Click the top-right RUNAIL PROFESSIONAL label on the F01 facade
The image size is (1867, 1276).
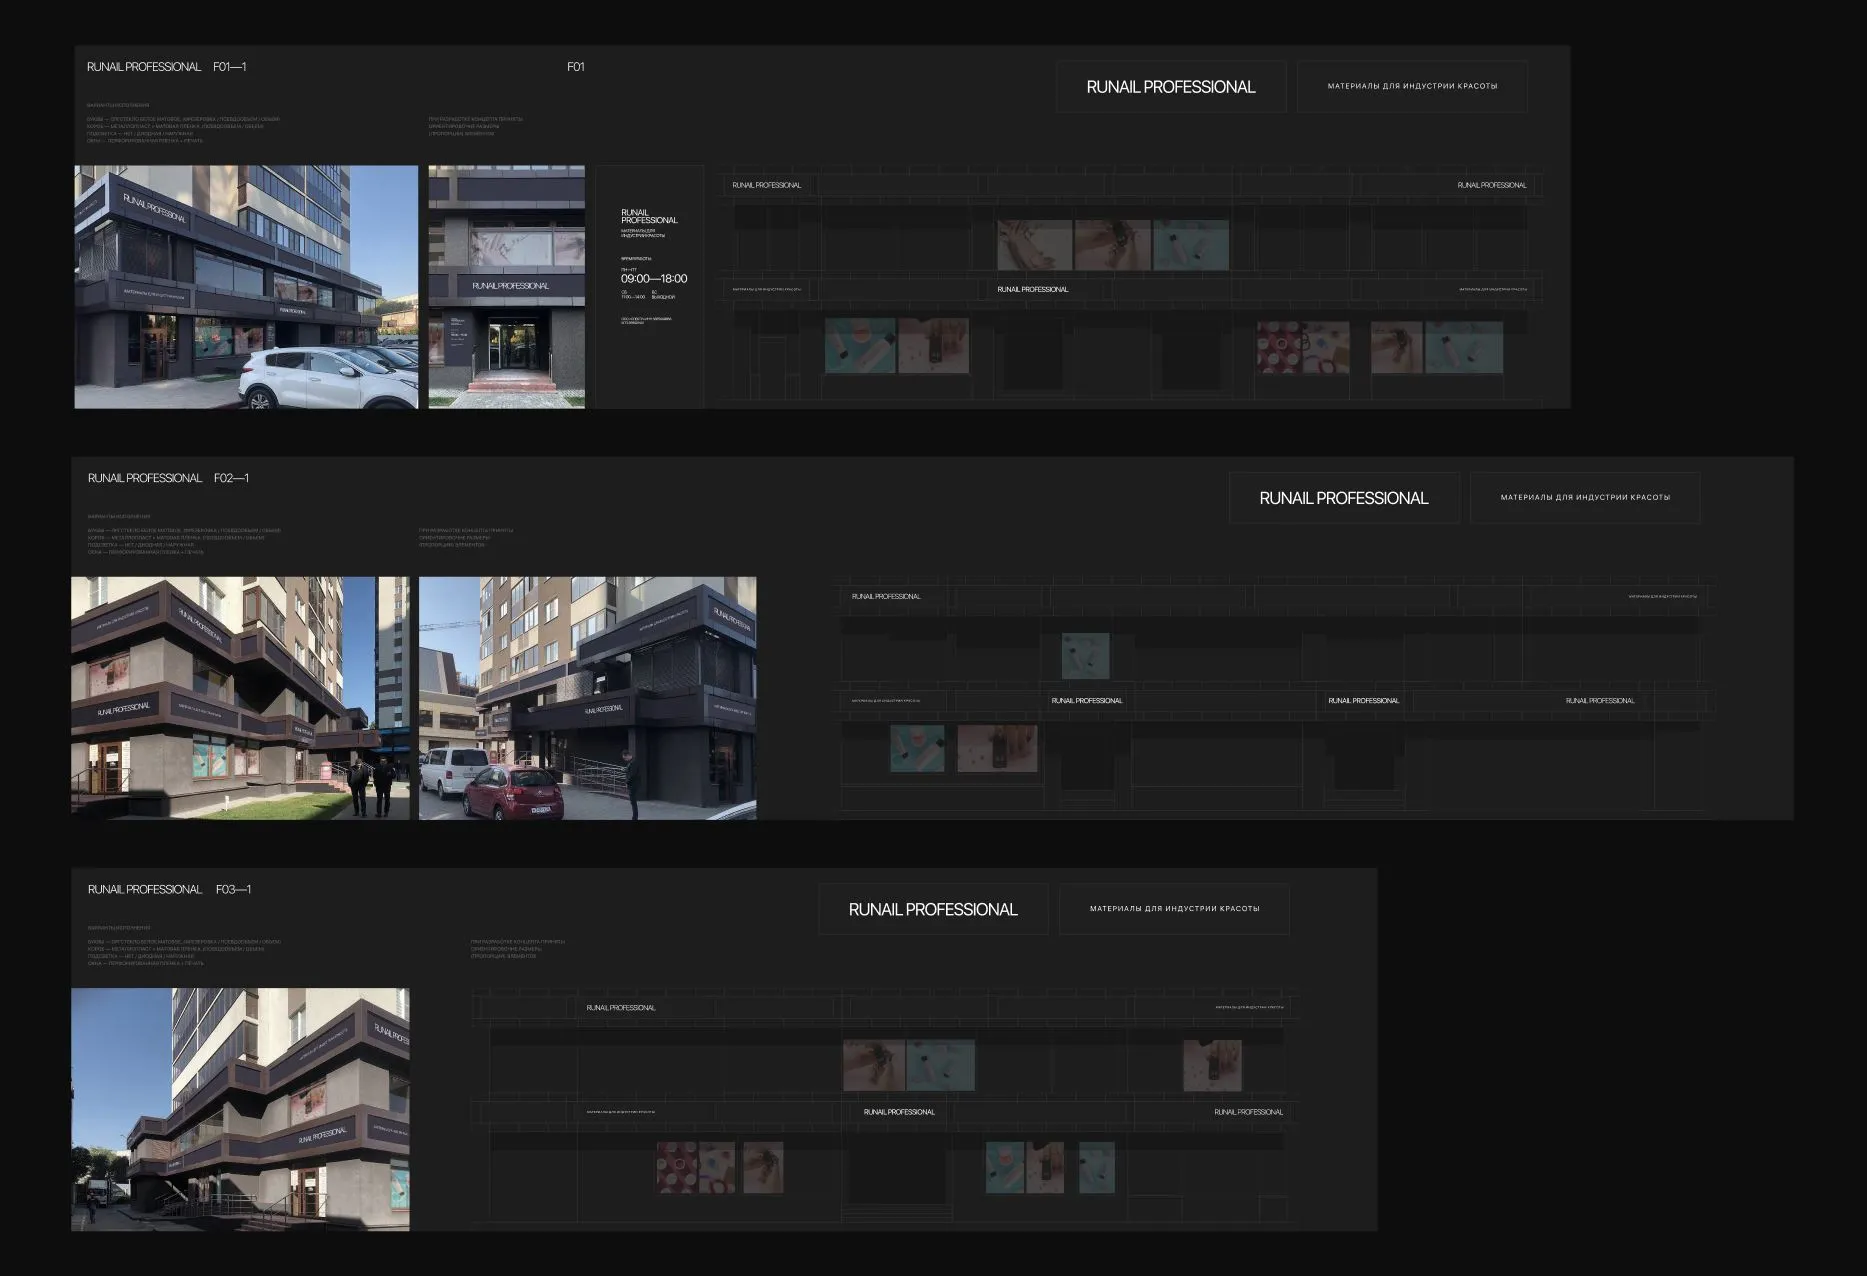coord(1492,185)
